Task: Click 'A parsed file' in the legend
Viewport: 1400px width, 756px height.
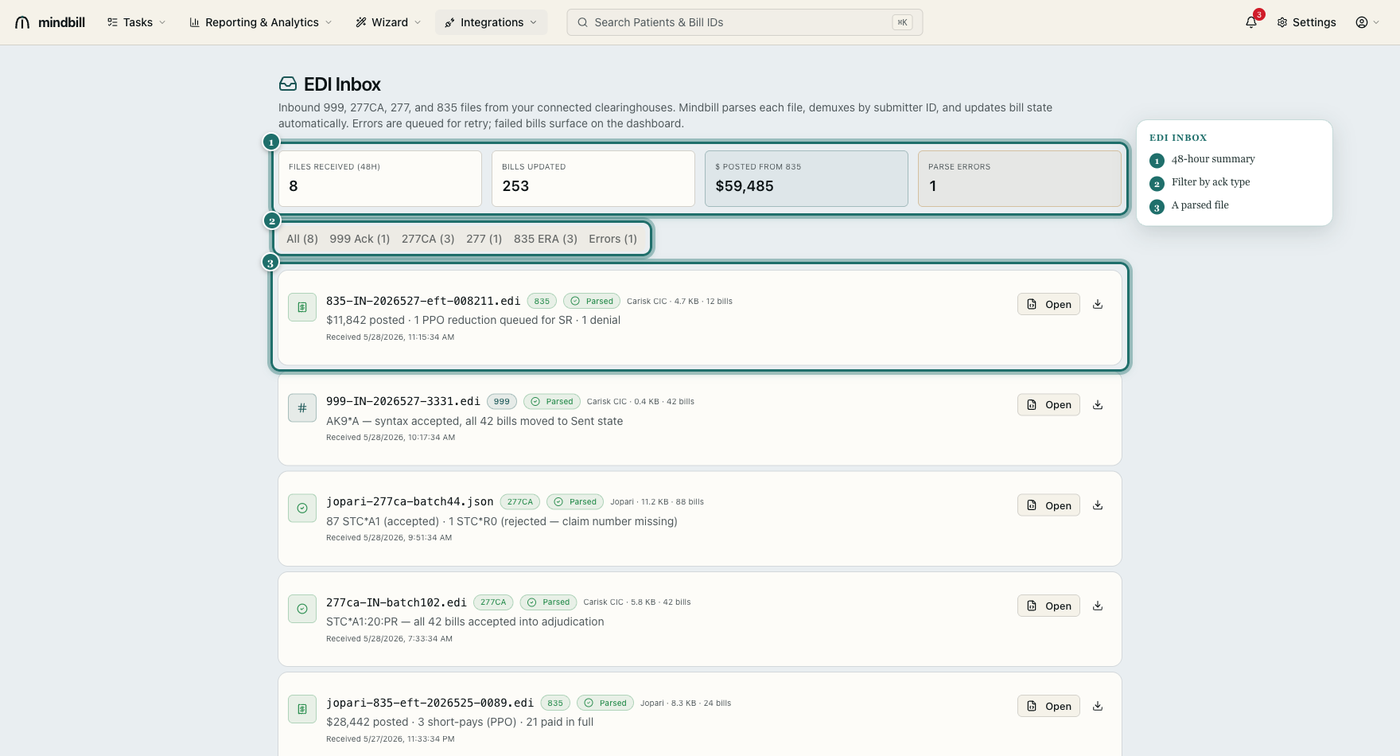Action: pos(1200,205)
